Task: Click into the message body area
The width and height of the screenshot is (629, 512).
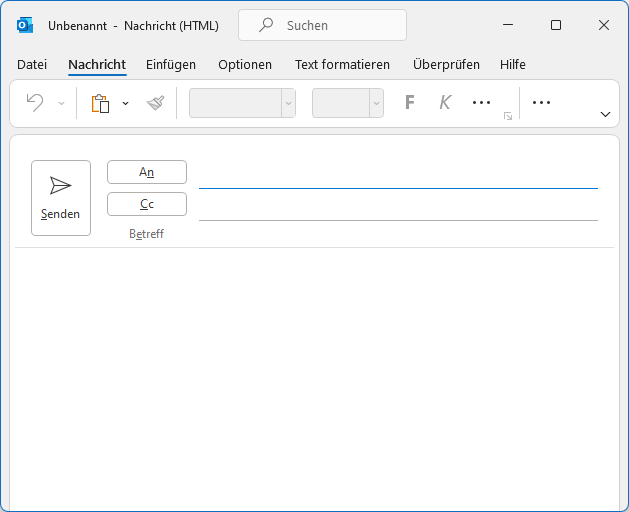Action: pyautogui.click(x=314, y=370)
